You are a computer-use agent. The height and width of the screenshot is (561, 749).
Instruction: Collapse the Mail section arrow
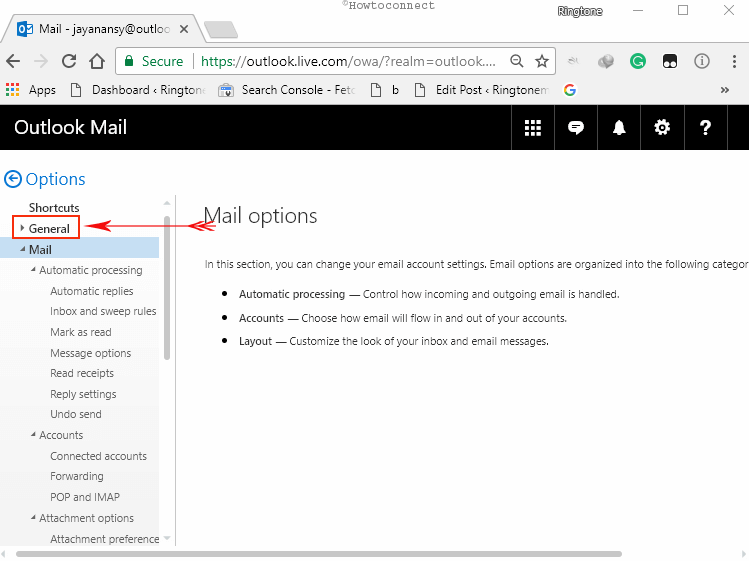[x=22, y=249]
